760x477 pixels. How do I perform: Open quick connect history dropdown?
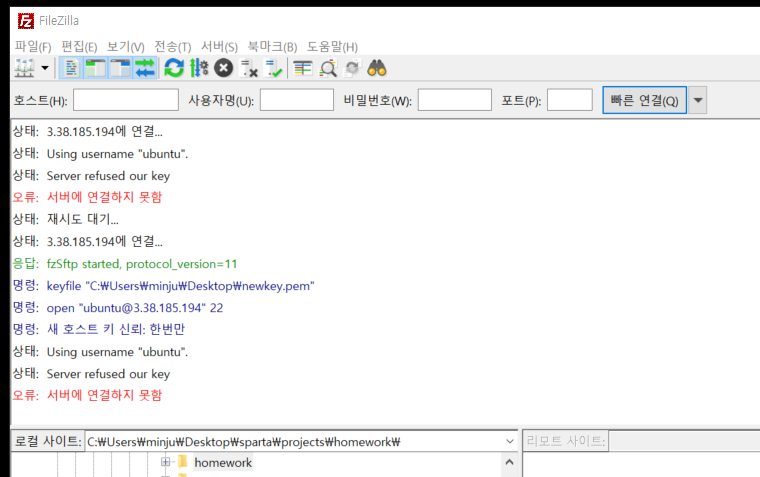697,100
